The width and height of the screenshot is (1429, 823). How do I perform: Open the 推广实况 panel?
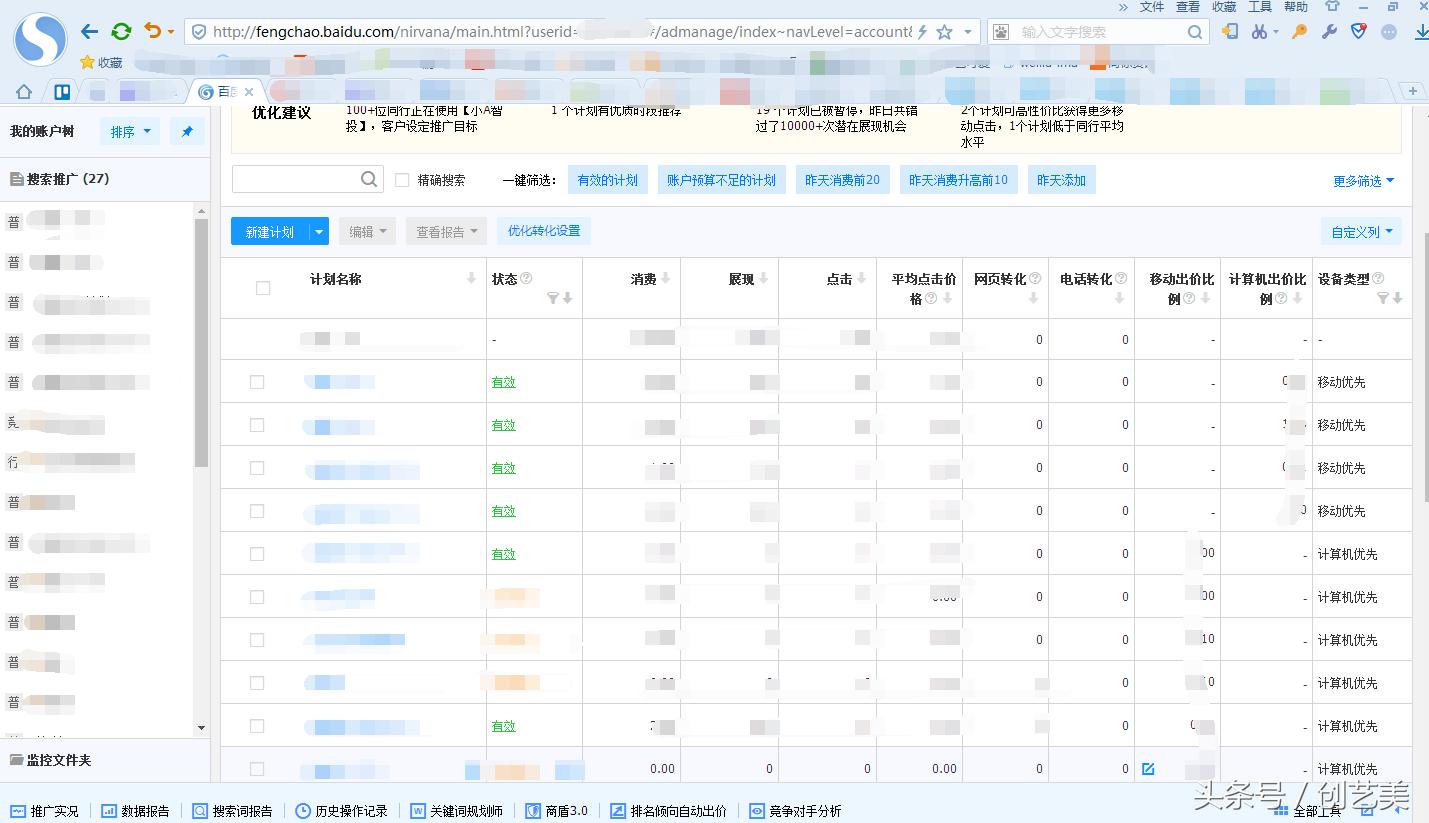(45, 811)
